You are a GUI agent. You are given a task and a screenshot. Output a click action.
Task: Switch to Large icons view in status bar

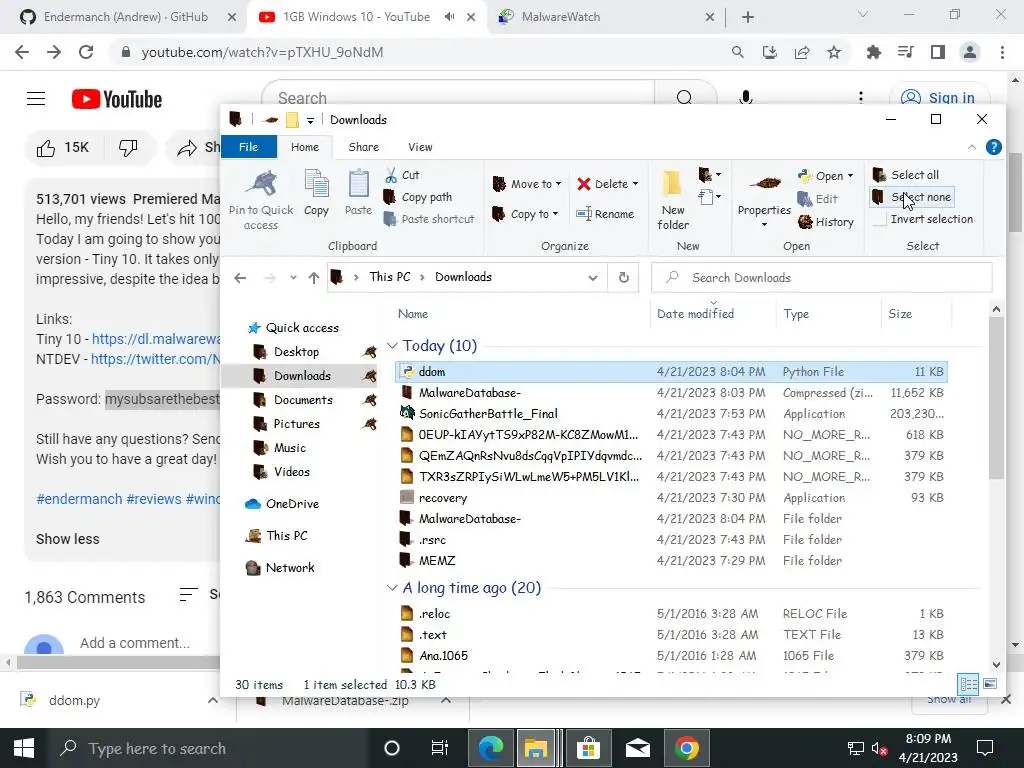(990, 684)
